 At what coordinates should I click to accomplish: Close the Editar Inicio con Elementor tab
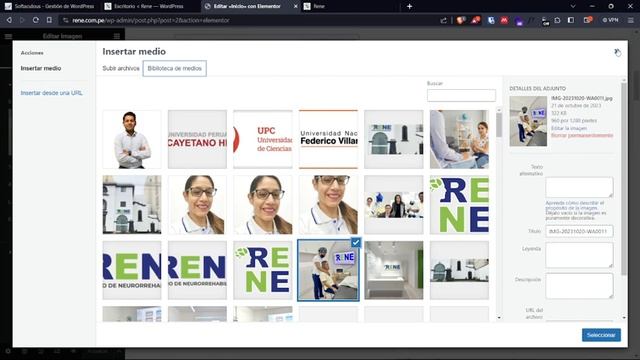(296, 6)
